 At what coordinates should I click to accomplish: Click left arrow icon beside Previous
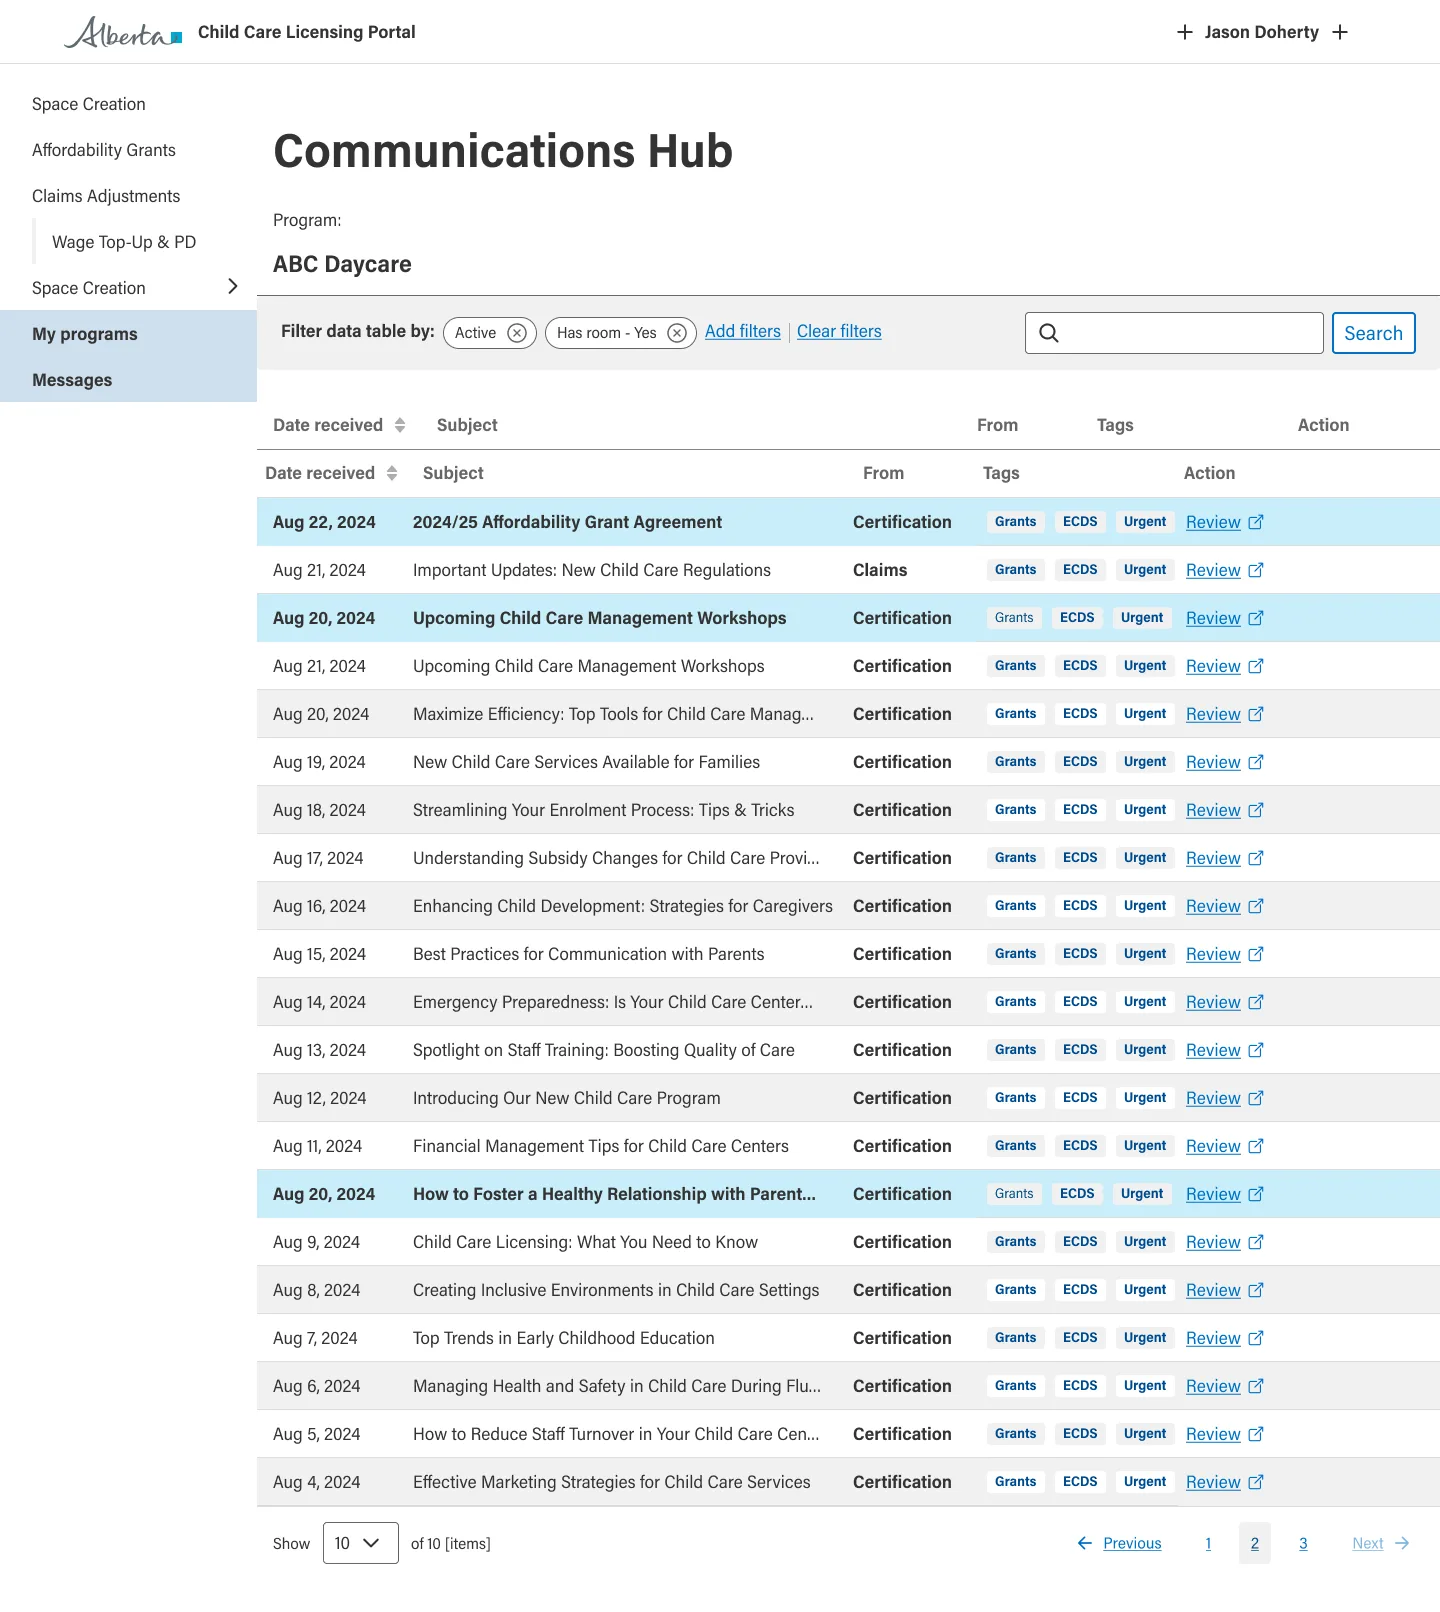(x=1085, y=1543)
